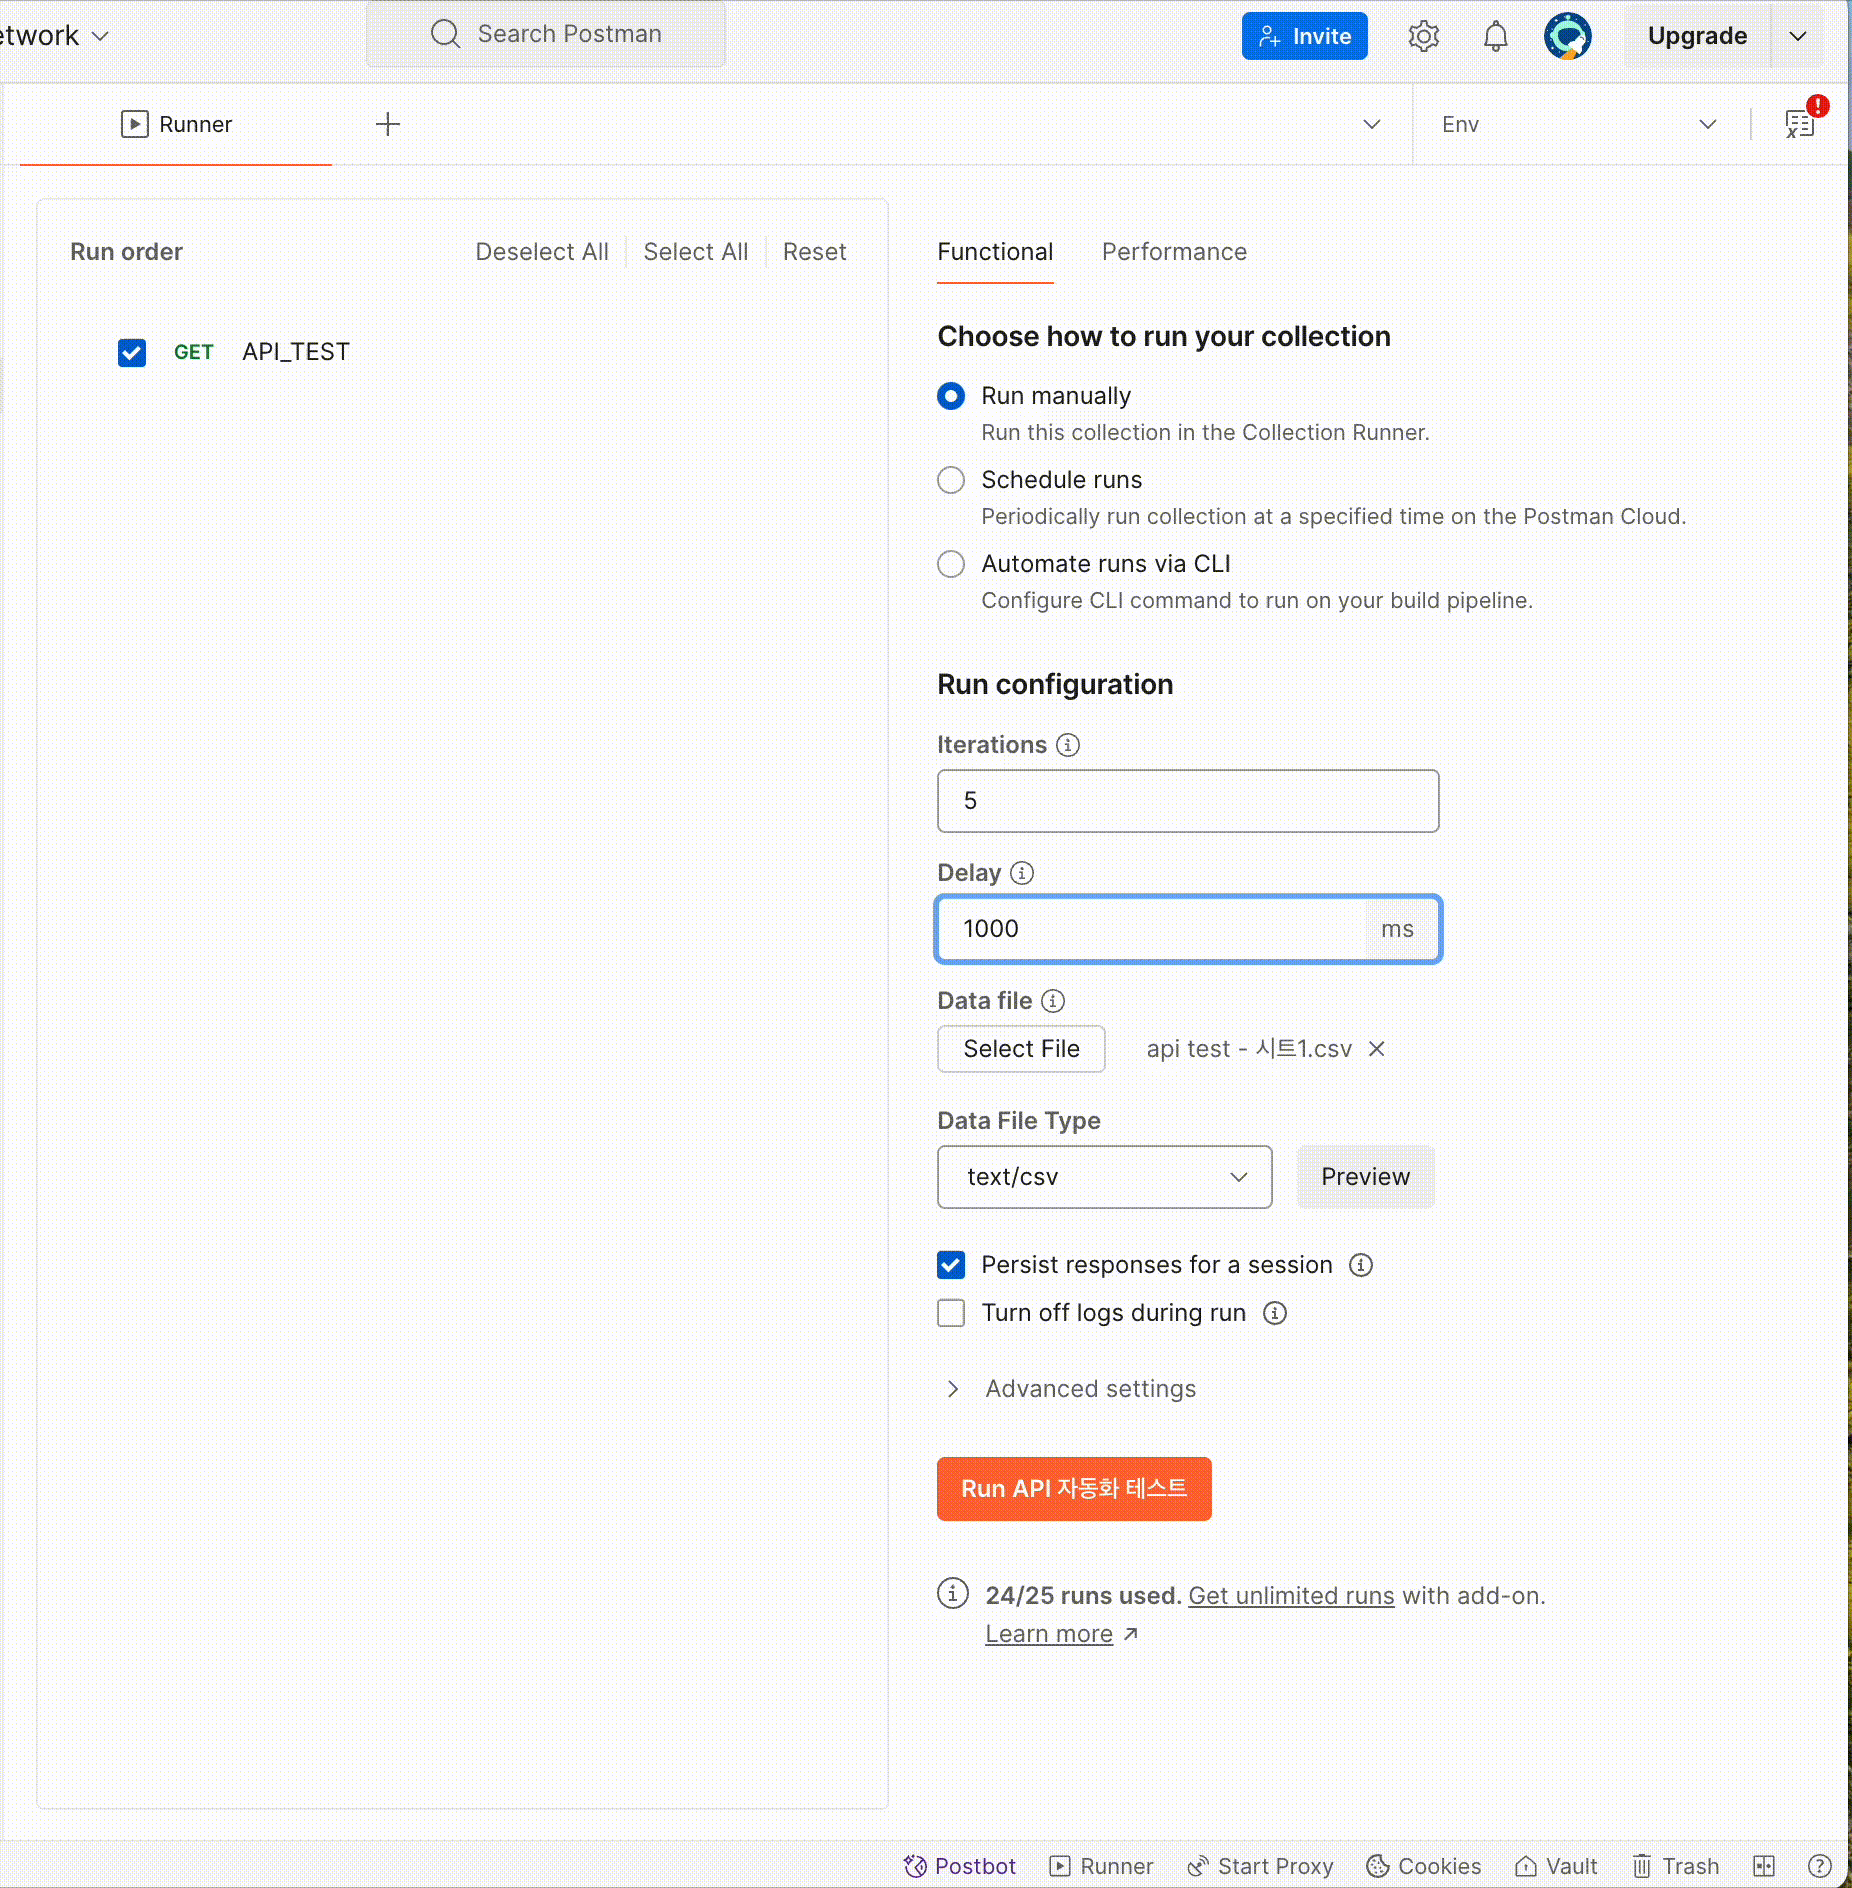Click Select File button
This screenshot has width=1852, height=1888.
tap(1021, 1049)
